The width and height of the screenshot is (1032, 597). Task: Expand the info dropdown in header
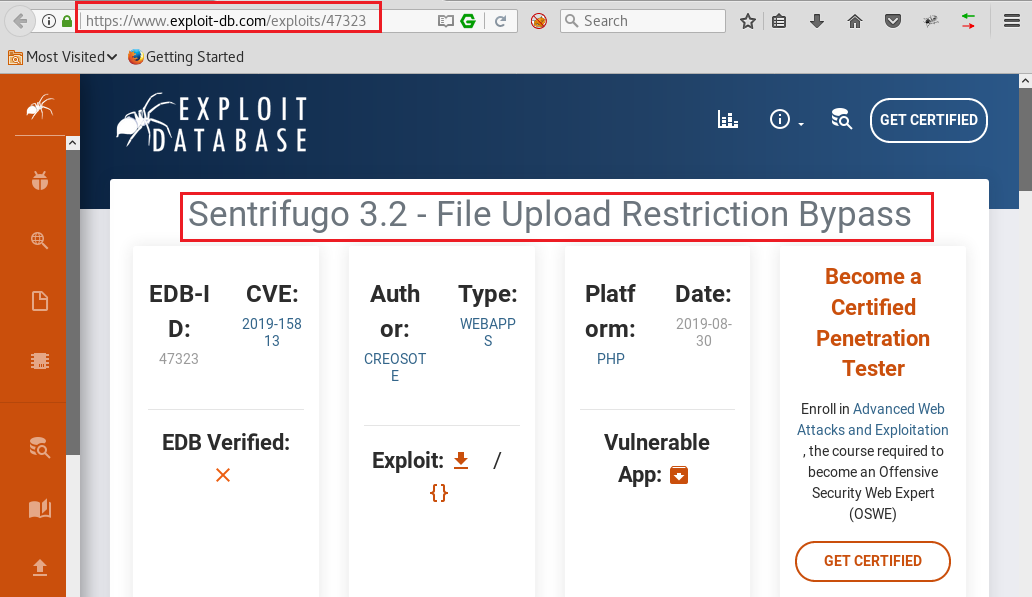tap(787, 120)
